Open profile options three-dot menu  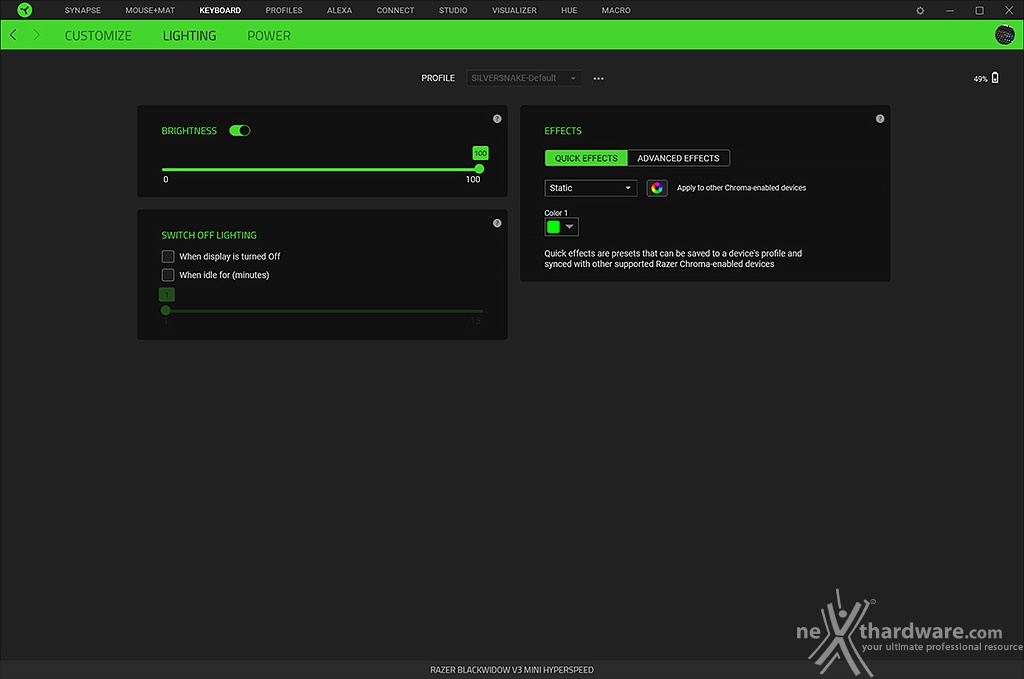[598, 78]
